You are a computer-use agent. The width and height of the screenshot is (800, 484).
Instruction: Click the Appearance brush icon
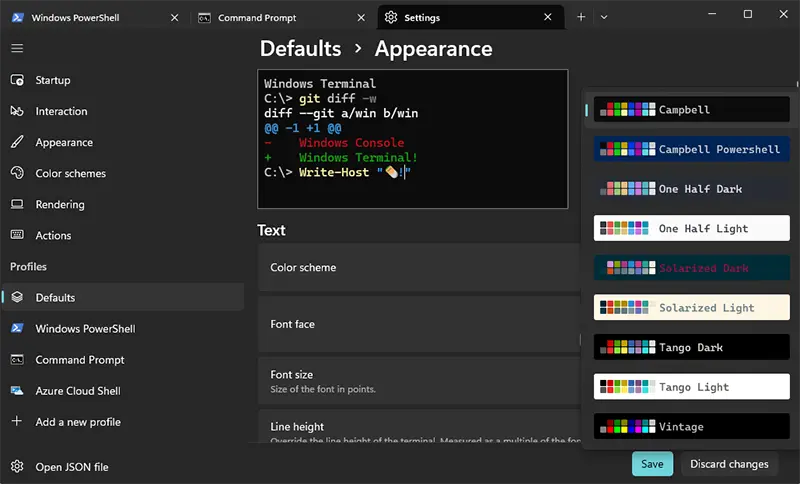pyautogui.click(x=17, y=142)
